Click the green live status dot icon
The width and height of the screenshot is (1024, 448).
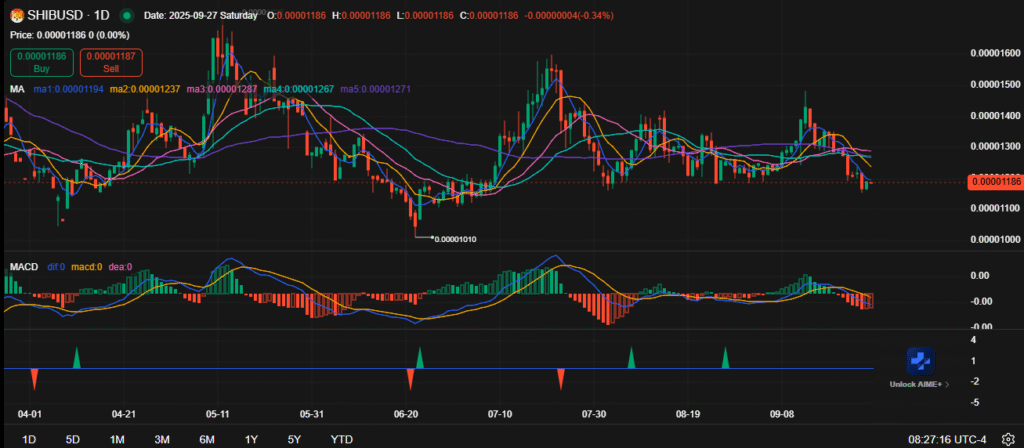tap(127, 14)
